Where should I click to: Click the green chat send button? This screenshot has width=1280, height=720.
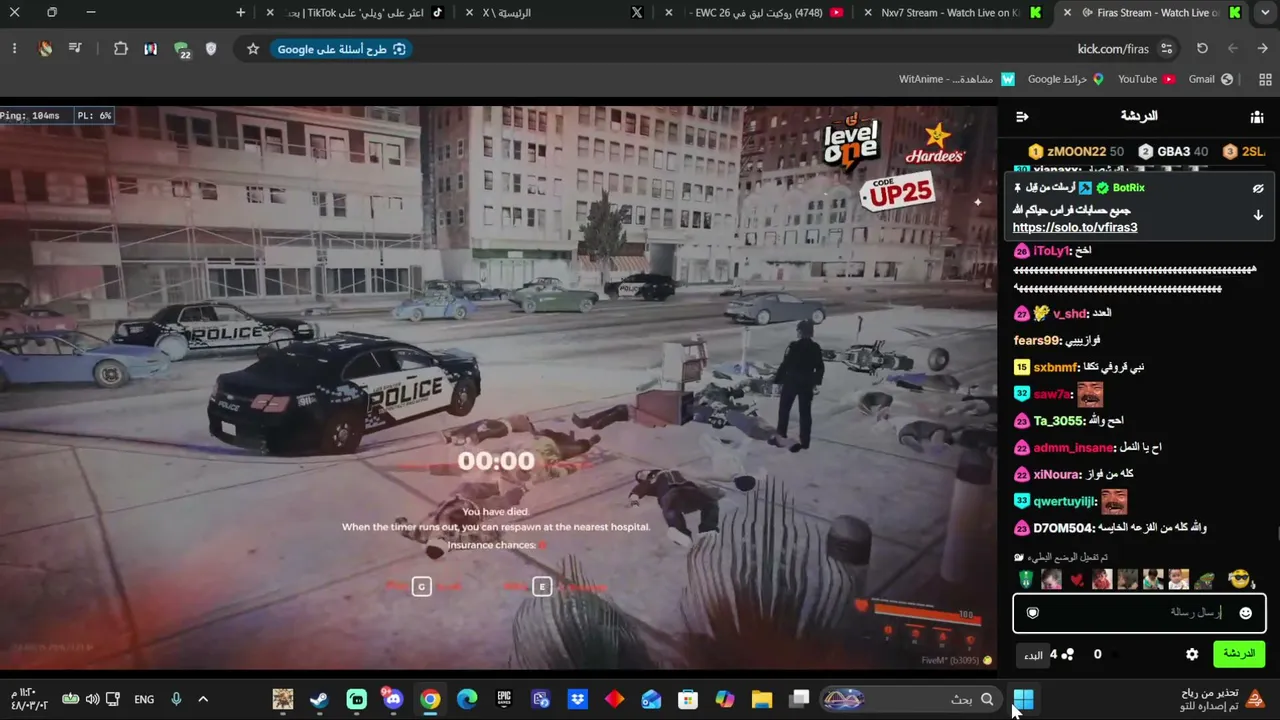pyautogui.click(x=1238, y=654)
